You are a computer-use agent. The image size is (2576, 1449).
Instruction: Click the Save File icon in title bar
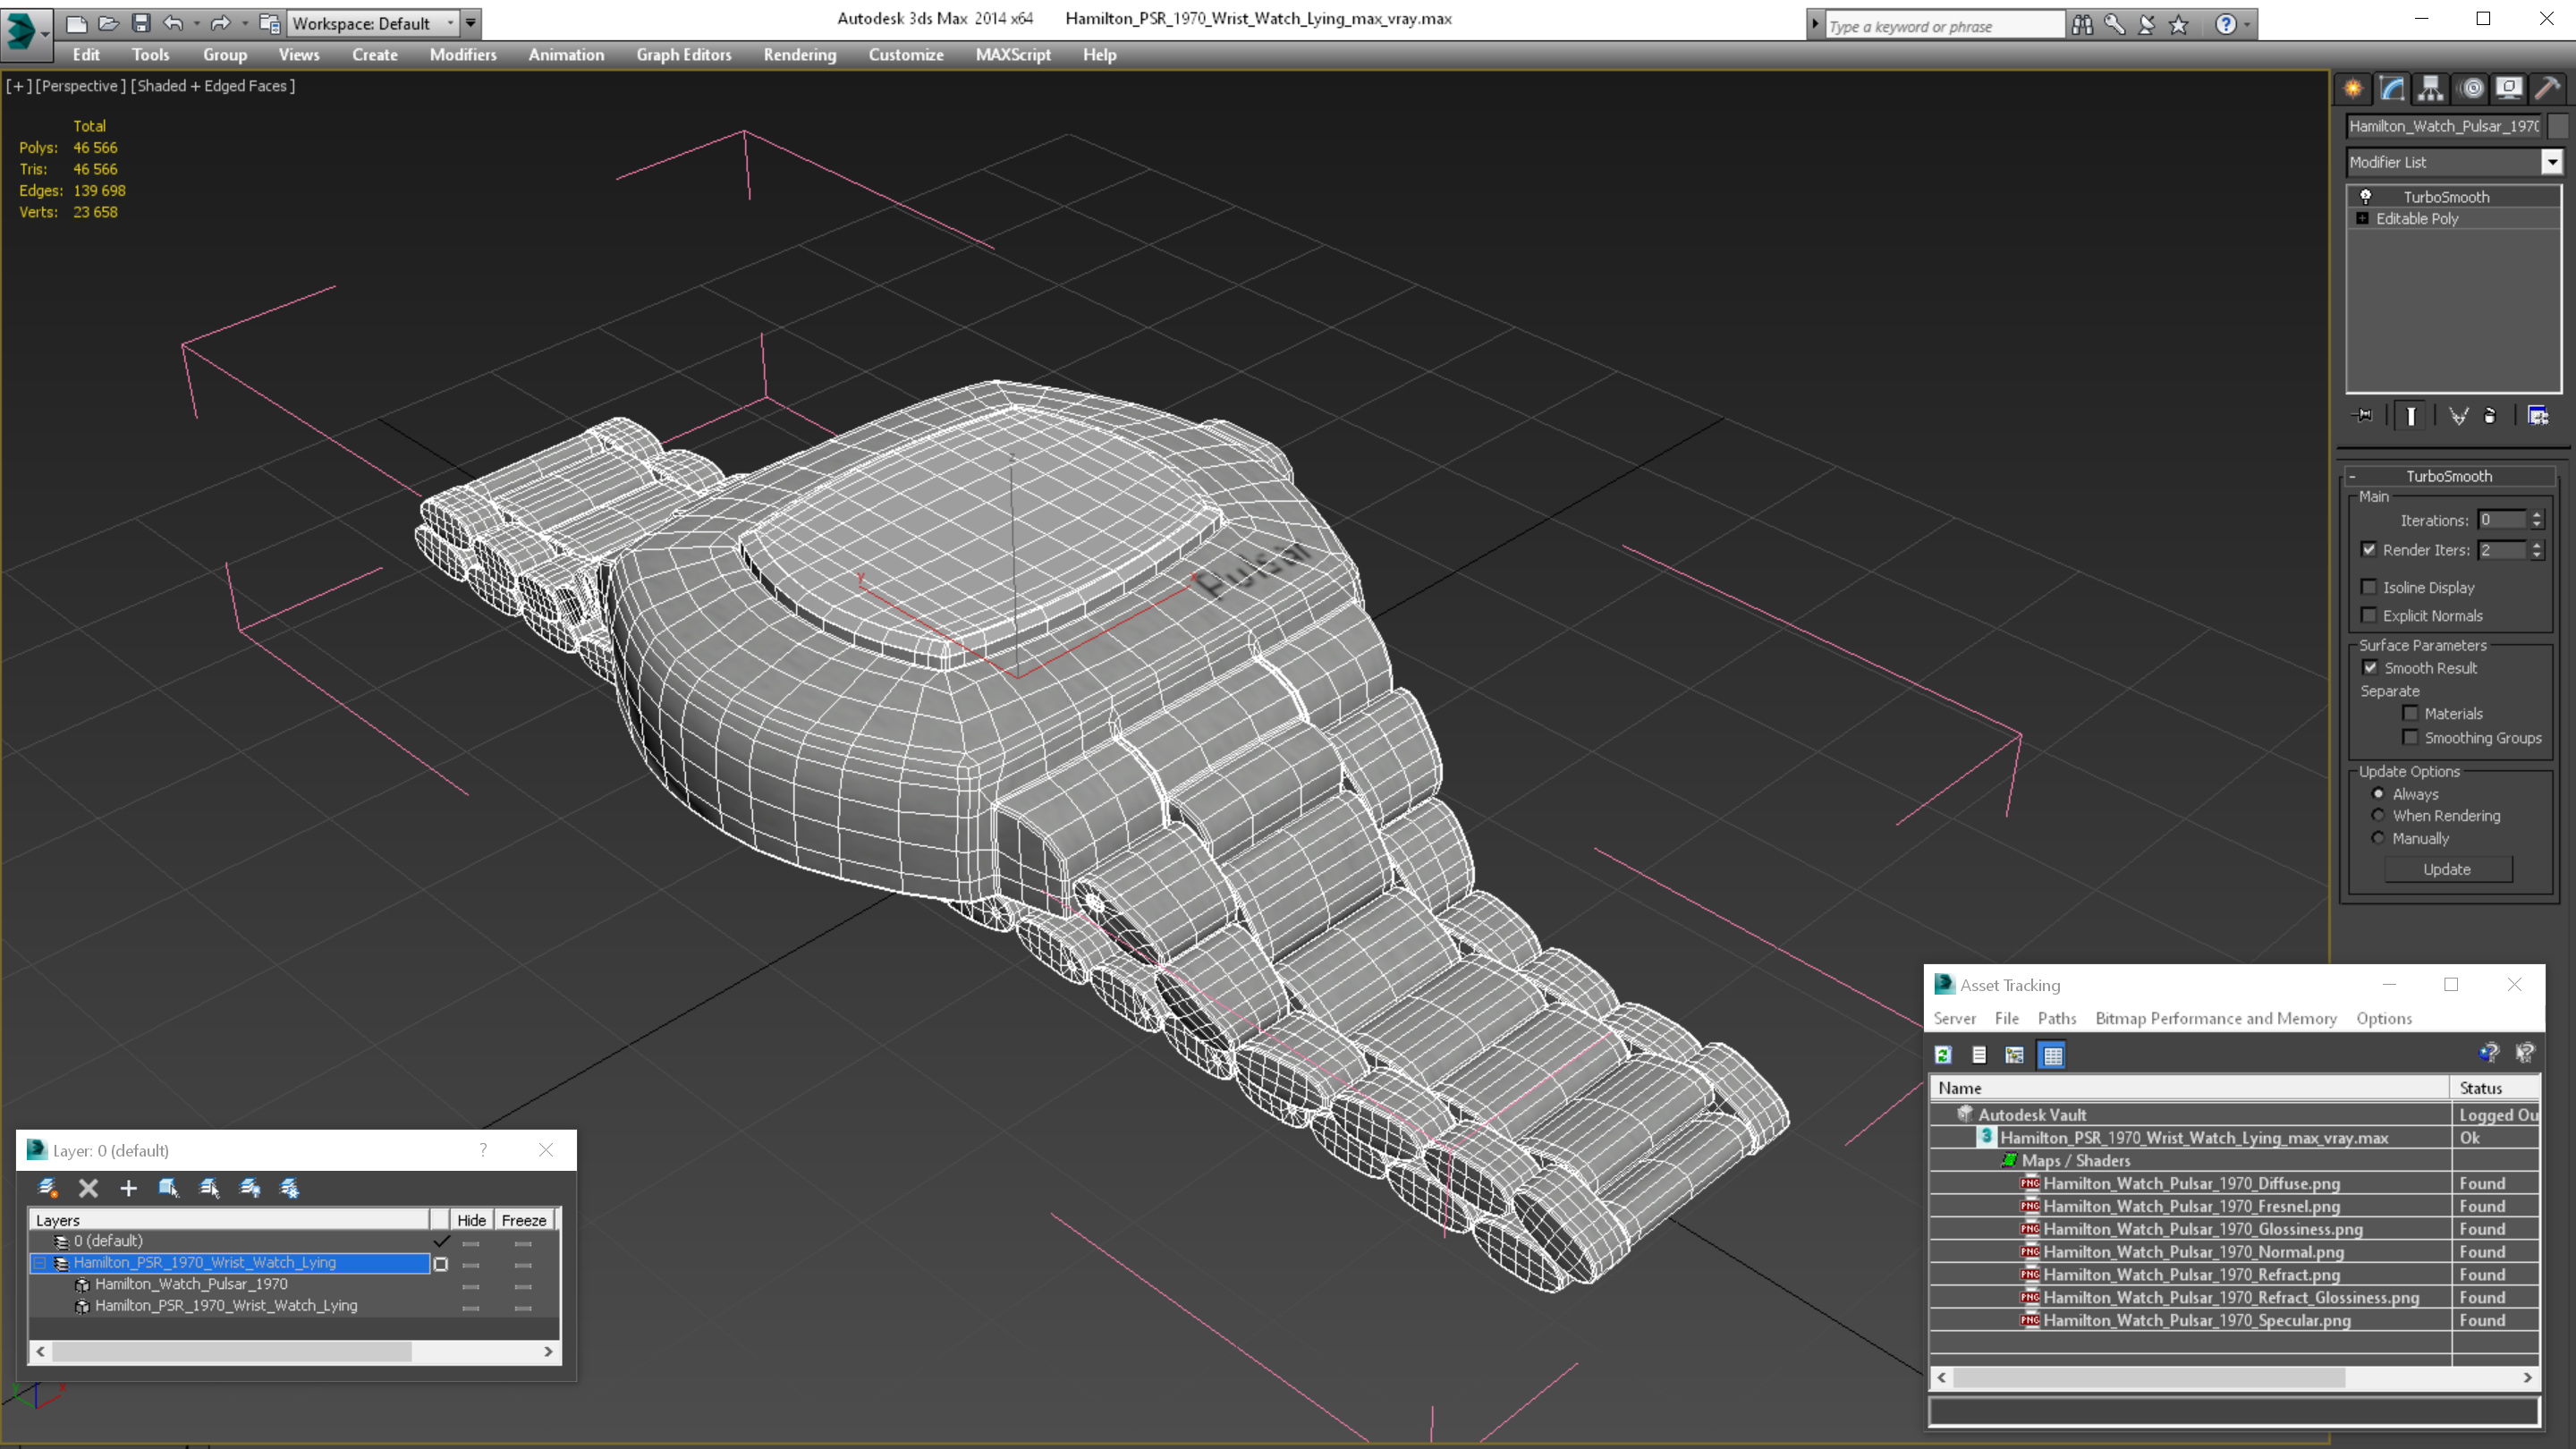click(141, 23)
